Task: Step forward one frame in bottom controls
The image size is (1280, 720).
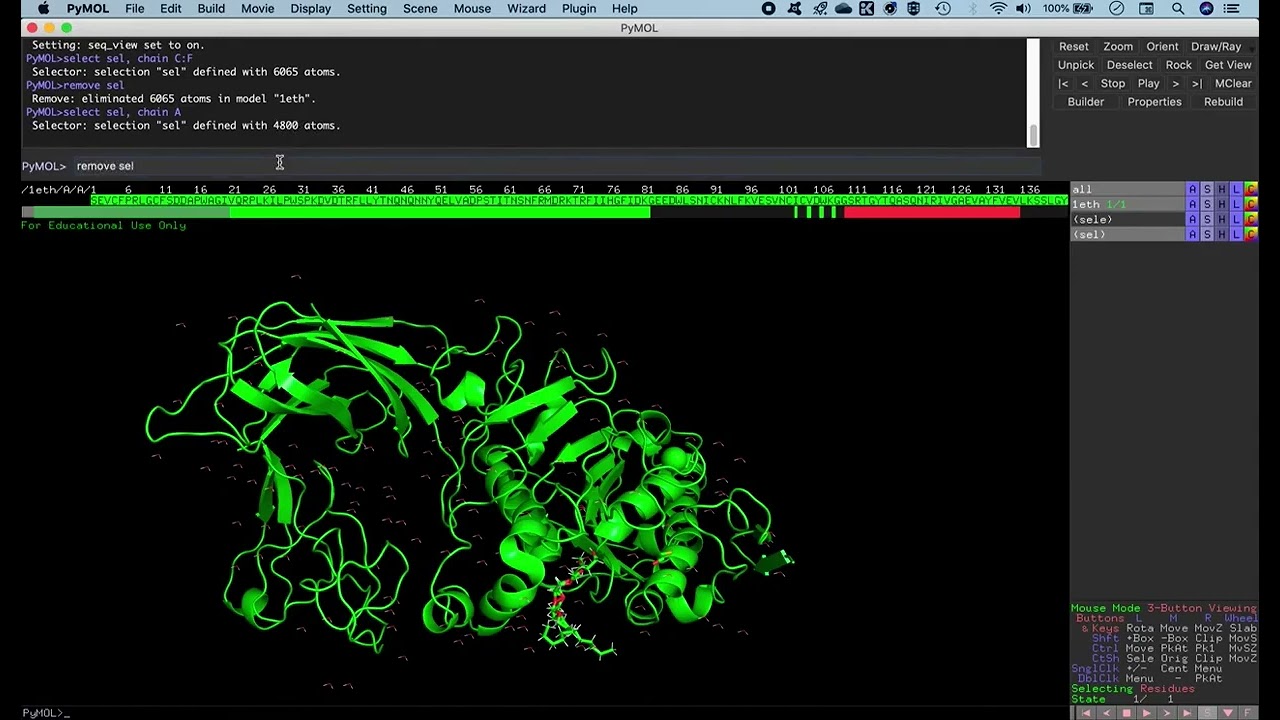Action: click(1167, 713)
